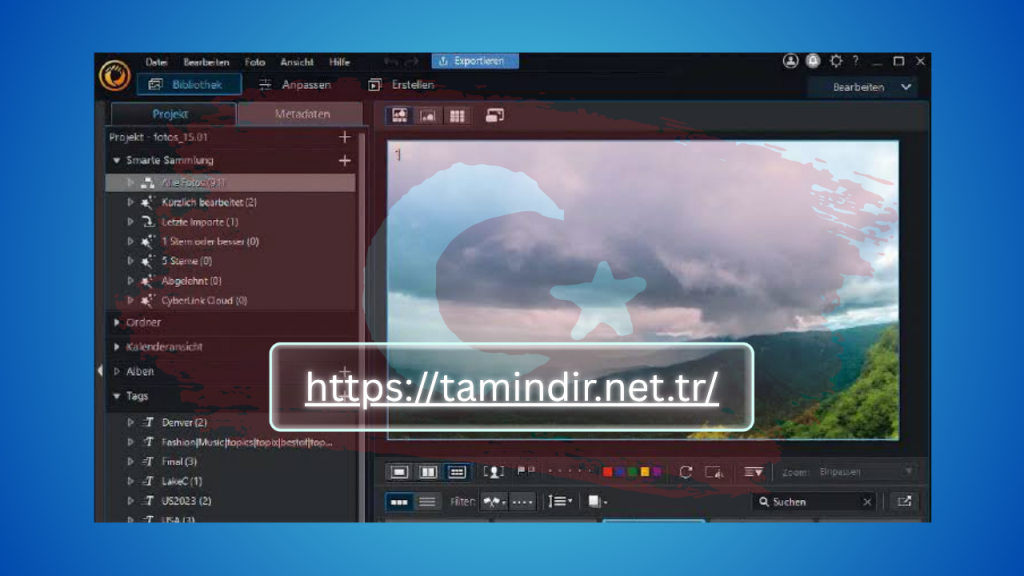The image size is (1024, 576).
Task: Click the Exportieren button
Action: click(475, 61)
